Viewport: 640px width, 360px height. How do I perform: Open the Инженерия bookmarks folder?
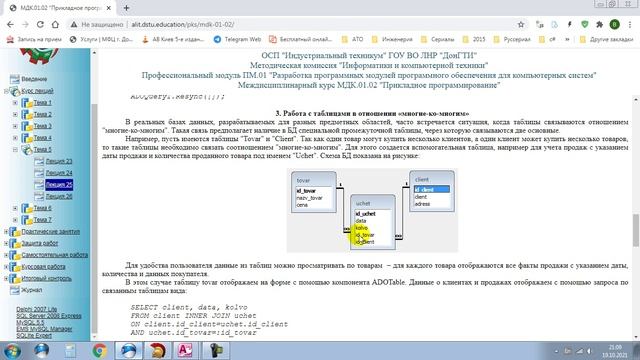tap(392, 39)
